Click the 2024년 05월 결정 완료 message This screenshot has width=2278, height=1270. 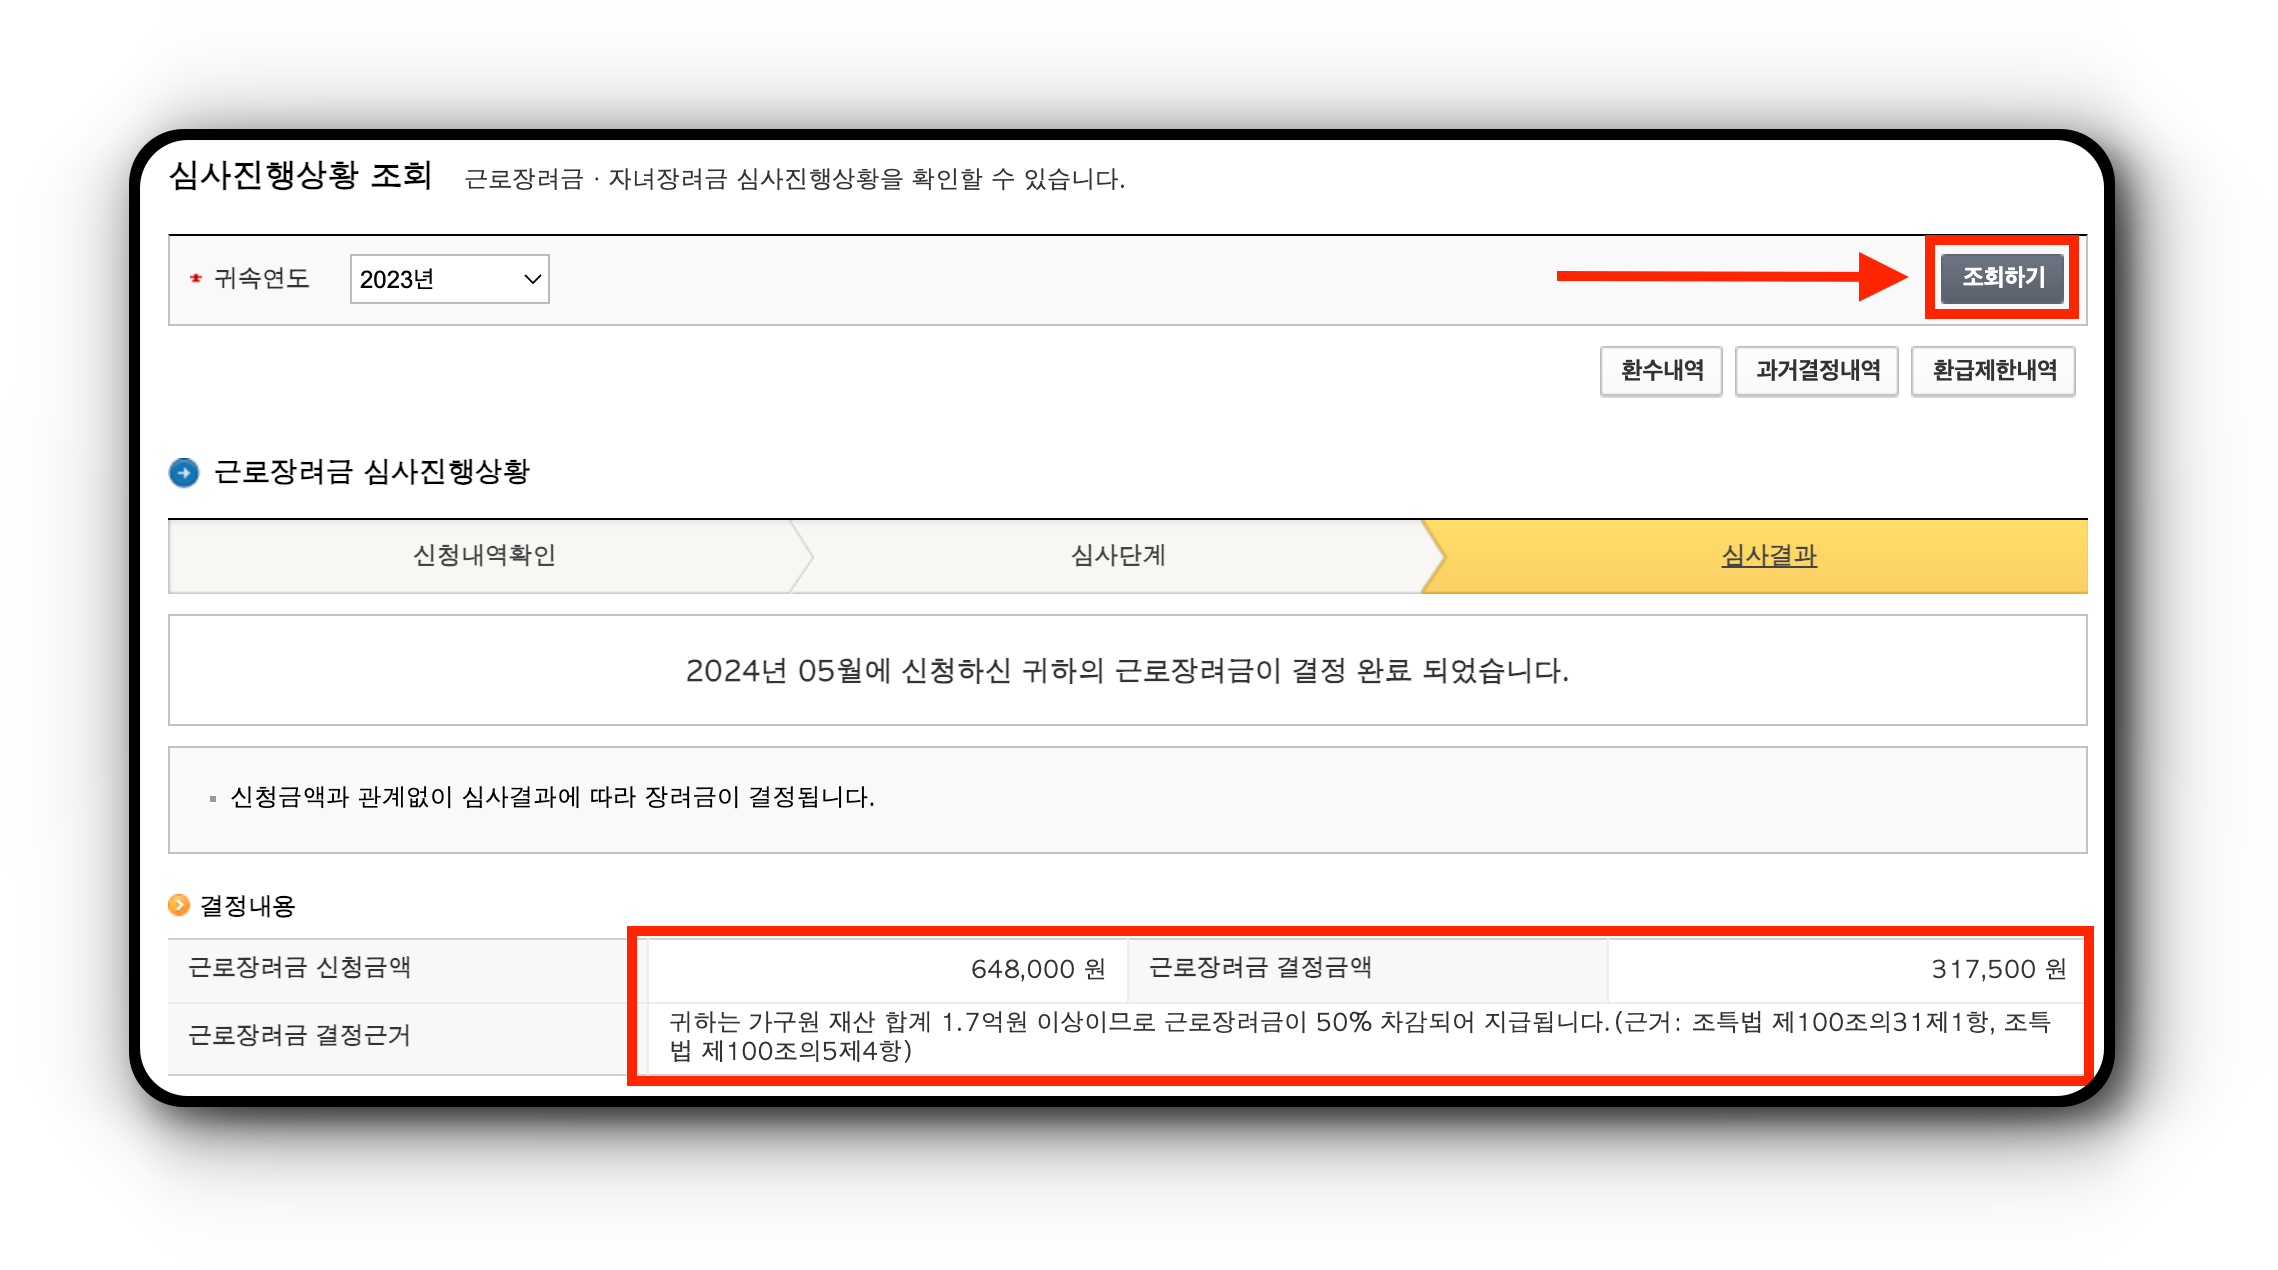(x=1127, y=671)
